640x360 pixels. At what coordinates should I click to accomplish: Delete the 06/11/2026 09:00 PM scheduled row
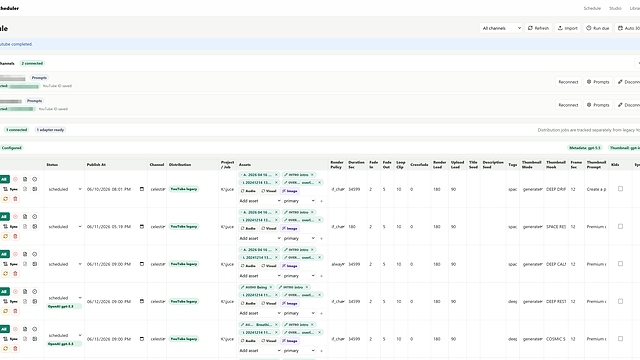pyautogui.click(x=16, y=274)
